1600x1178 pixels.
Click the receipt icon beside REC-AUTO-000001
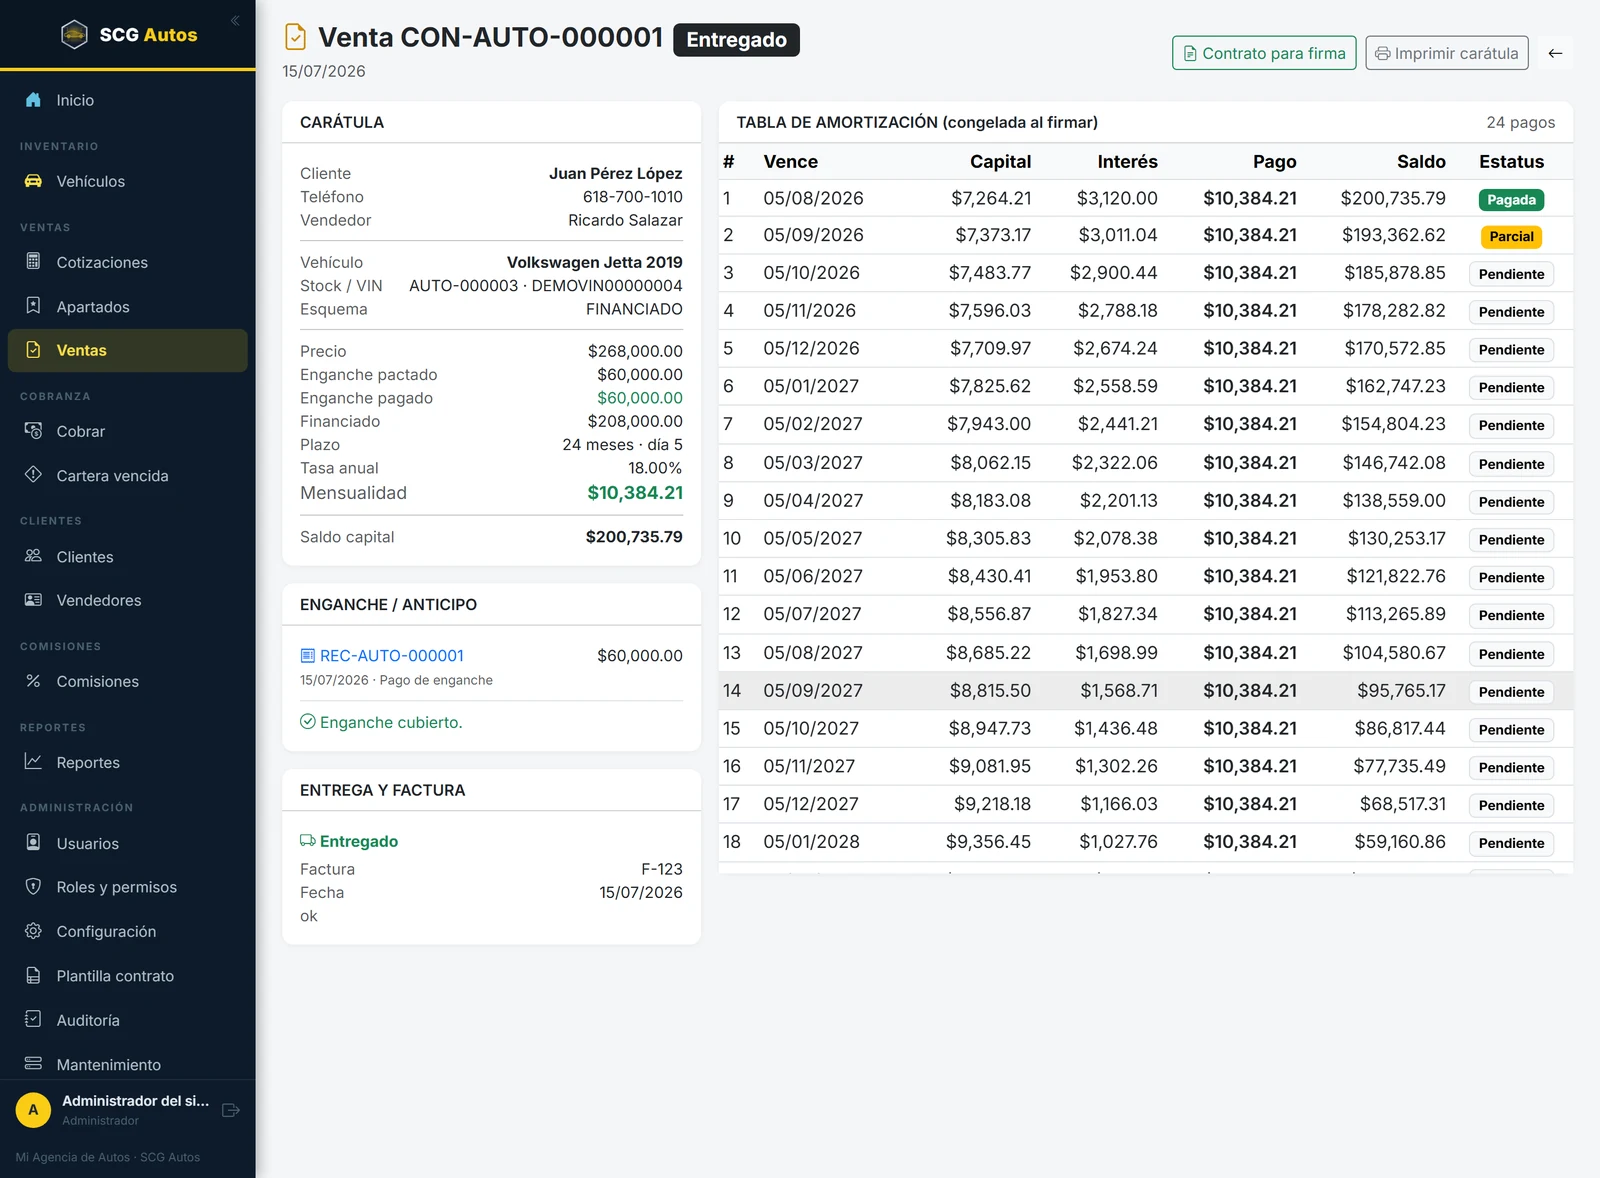pyautogui.click(x=308, y=656)
